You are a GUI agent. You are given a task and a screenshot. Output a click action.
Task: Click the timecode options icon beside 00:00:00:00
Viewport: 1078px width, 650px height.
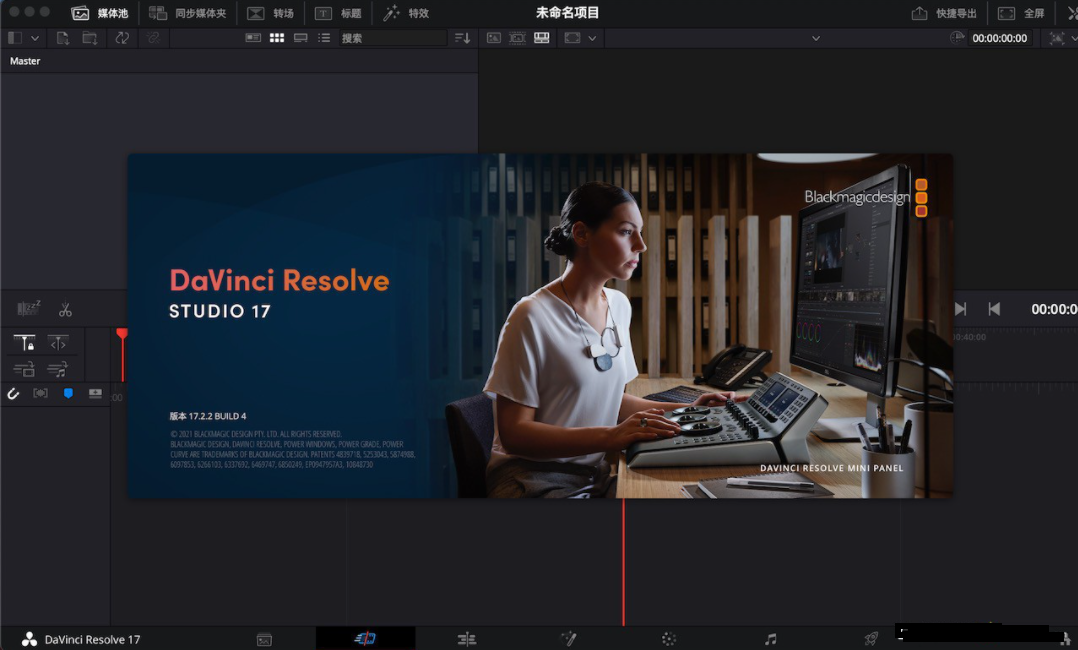click(x=957, y=38)
